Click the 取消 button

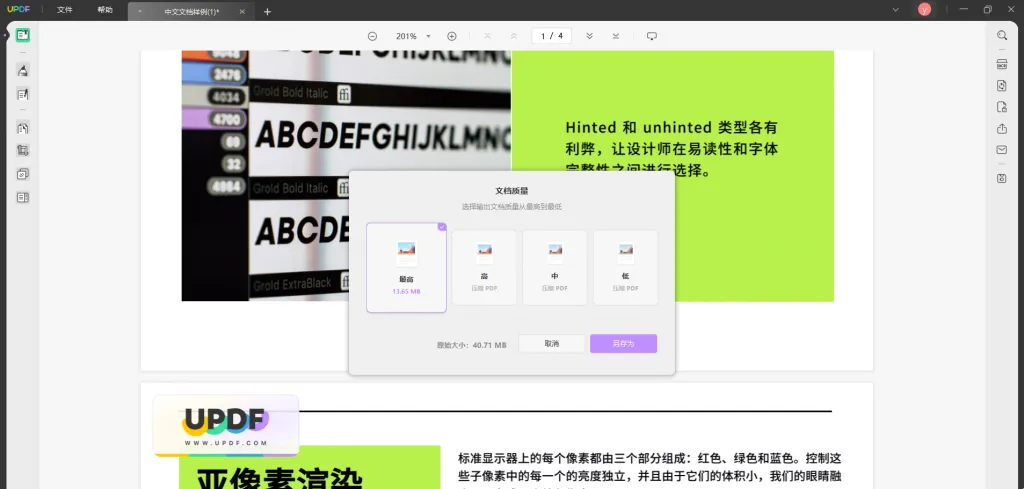[x=551, y=343]
